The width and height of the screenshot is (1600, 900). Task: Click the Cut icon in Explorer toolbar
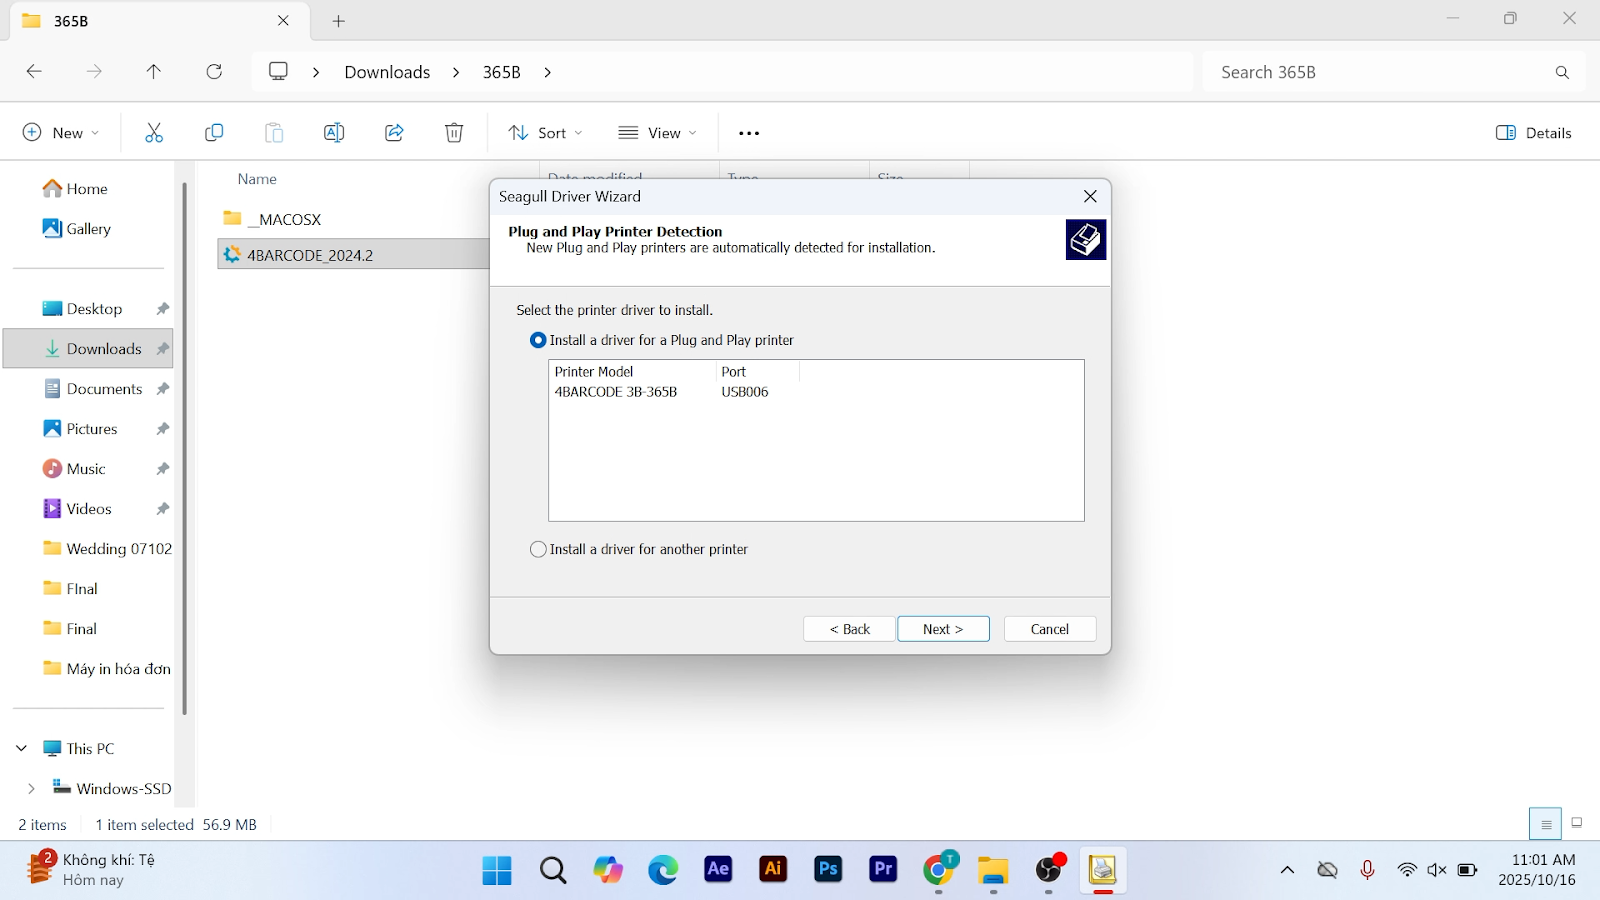154,133
